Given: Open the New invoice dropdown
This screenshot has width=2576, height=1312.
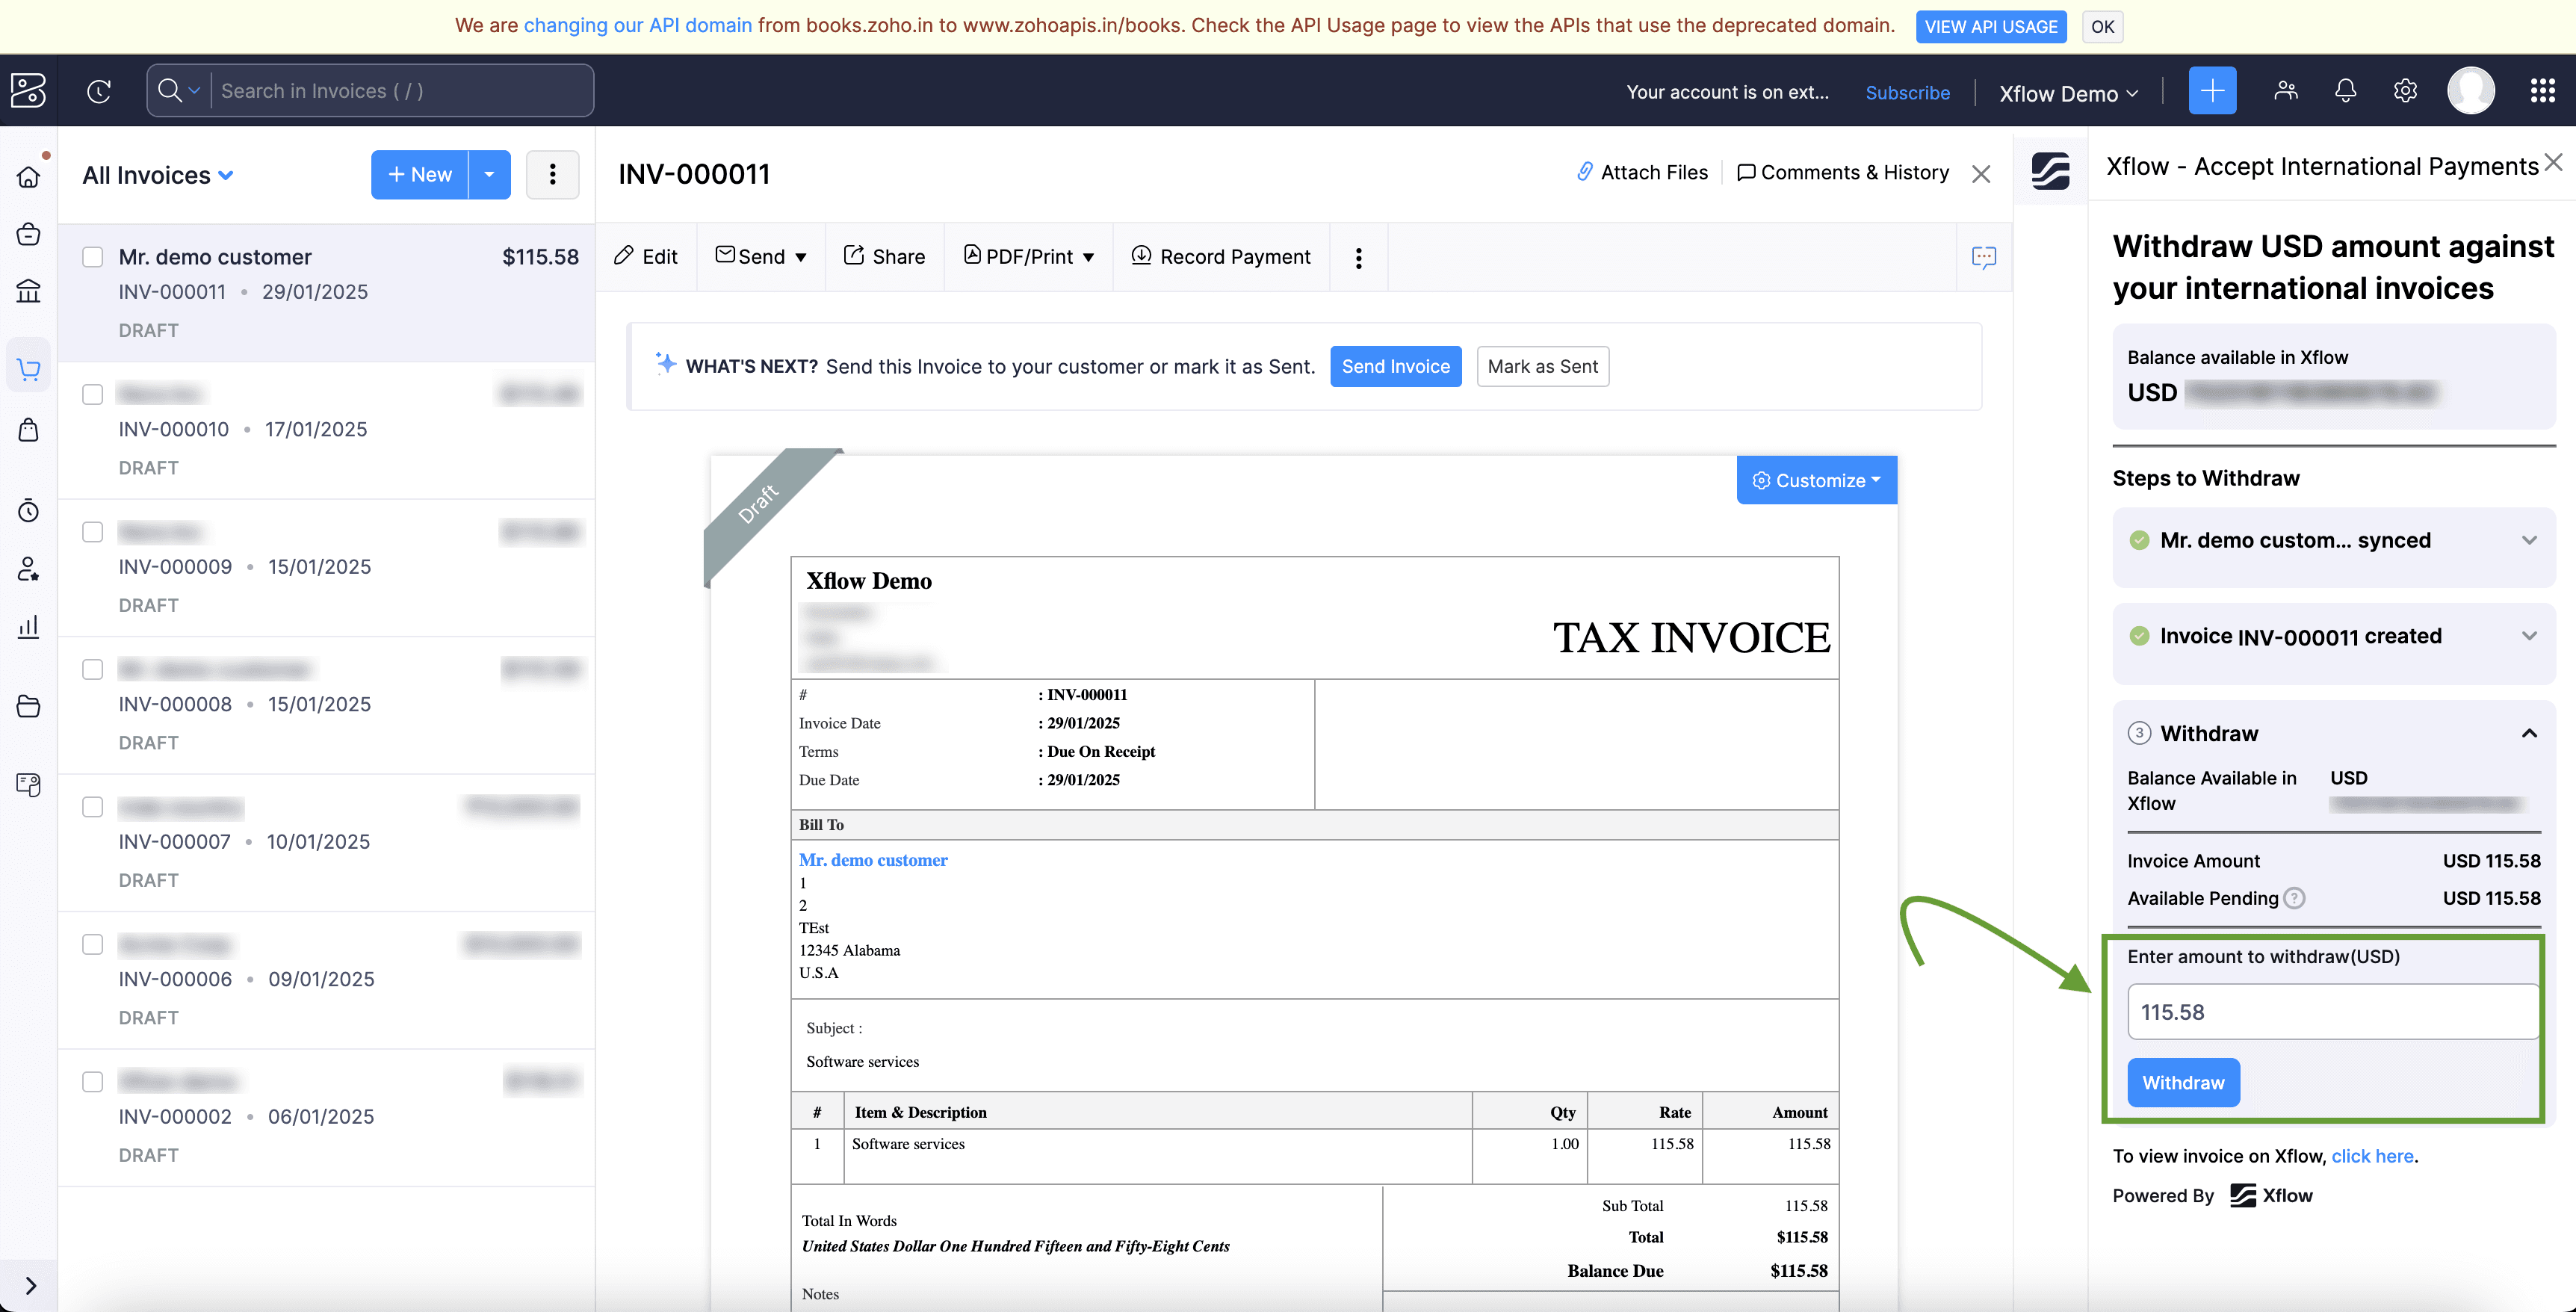Looking at the screenshot, I should [x=492, y=174].
